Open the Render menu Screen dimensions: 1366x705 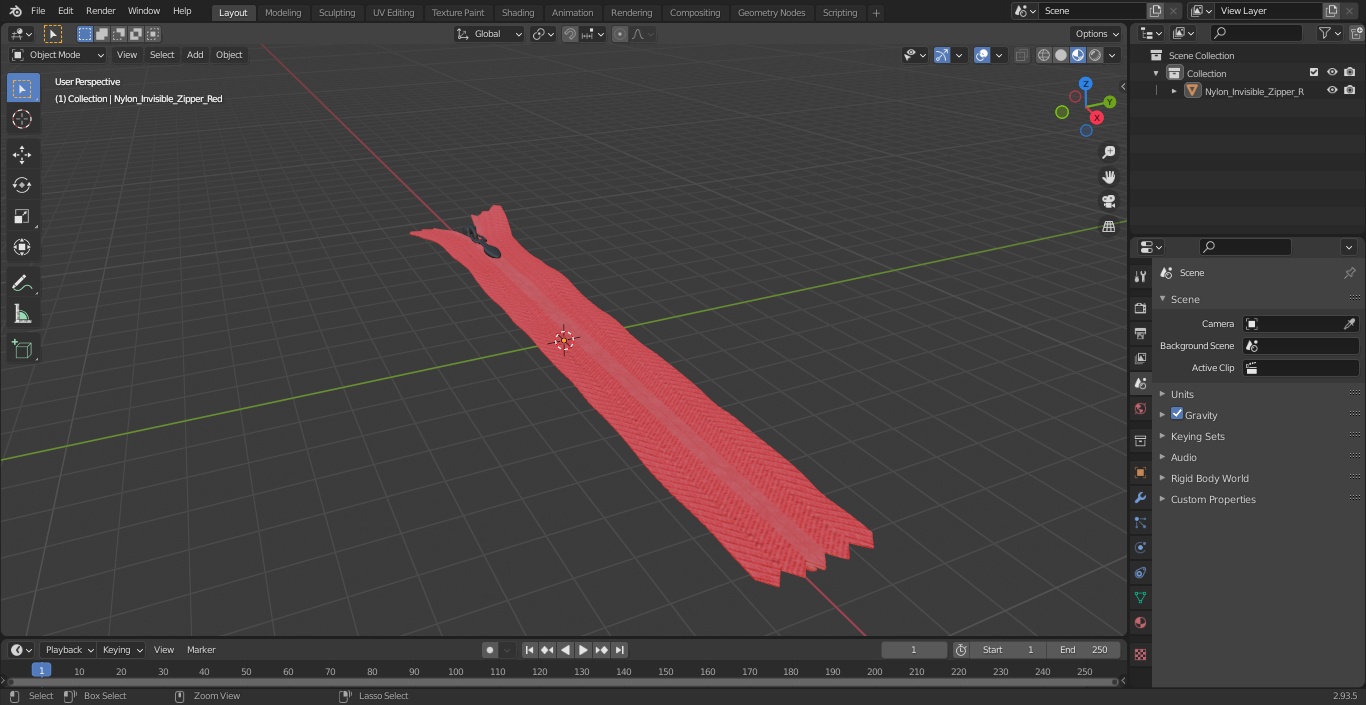pos(100,11)
